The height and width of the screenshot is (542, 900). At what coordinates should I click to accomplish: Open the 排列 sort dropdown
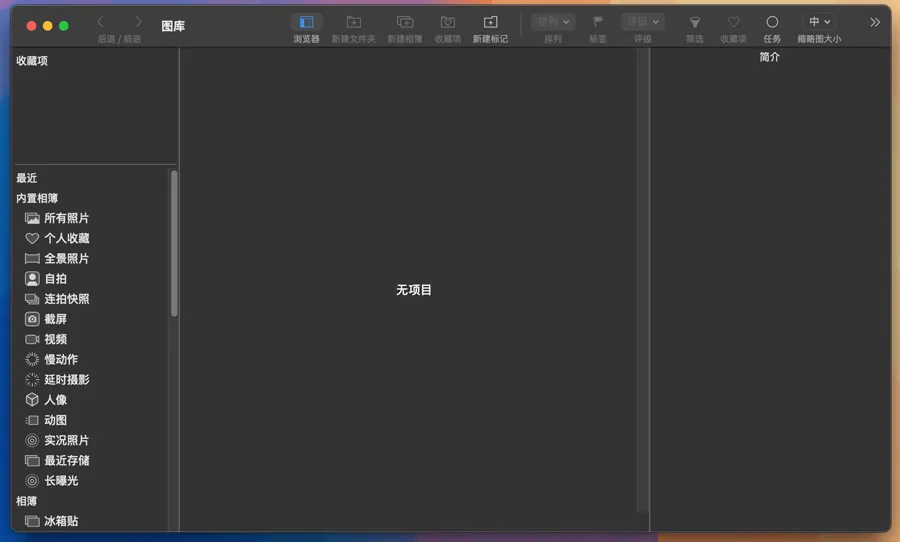click(x=552, y=22)
